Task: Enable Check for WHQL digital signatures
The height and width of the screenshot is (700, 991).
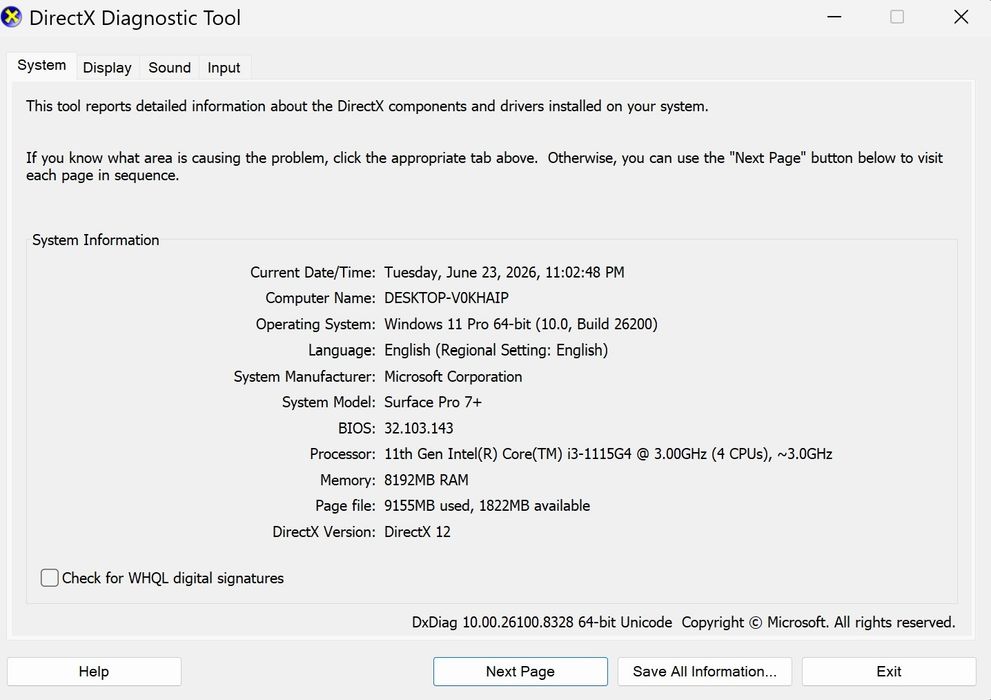Action: point(49,577)
